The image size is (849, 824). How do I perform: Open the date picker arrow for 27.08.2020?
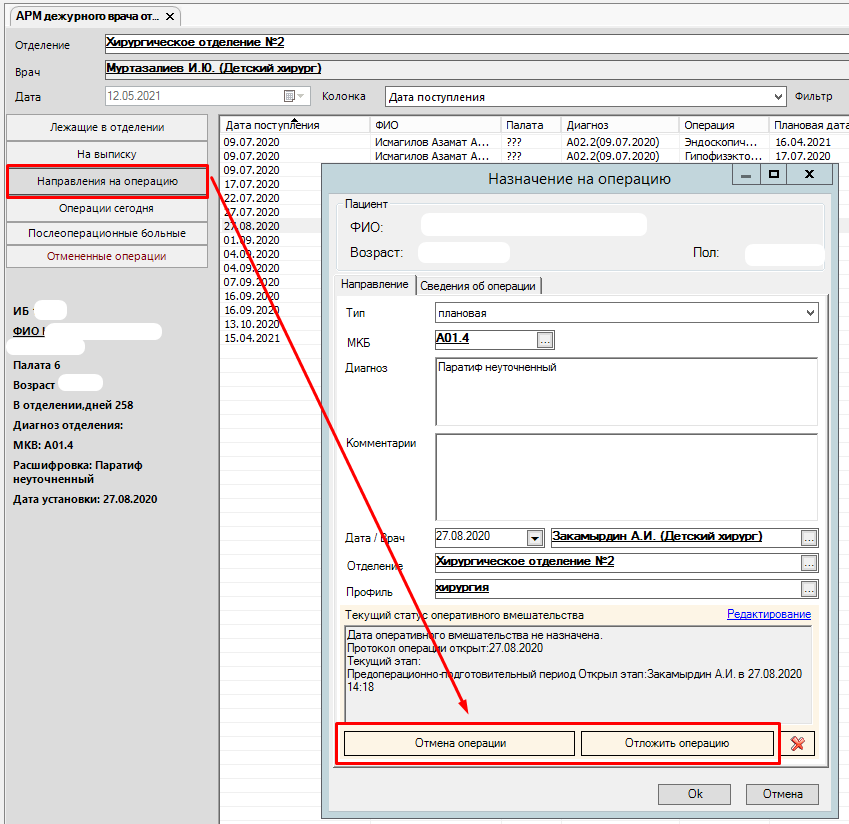click(x=535, y=538)
